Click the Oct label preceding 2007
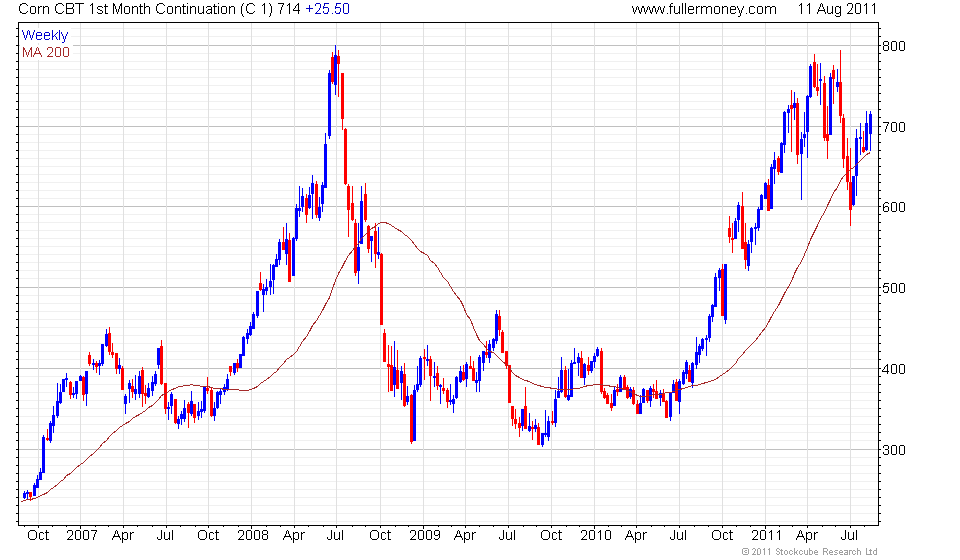 (x=38, y=536)
